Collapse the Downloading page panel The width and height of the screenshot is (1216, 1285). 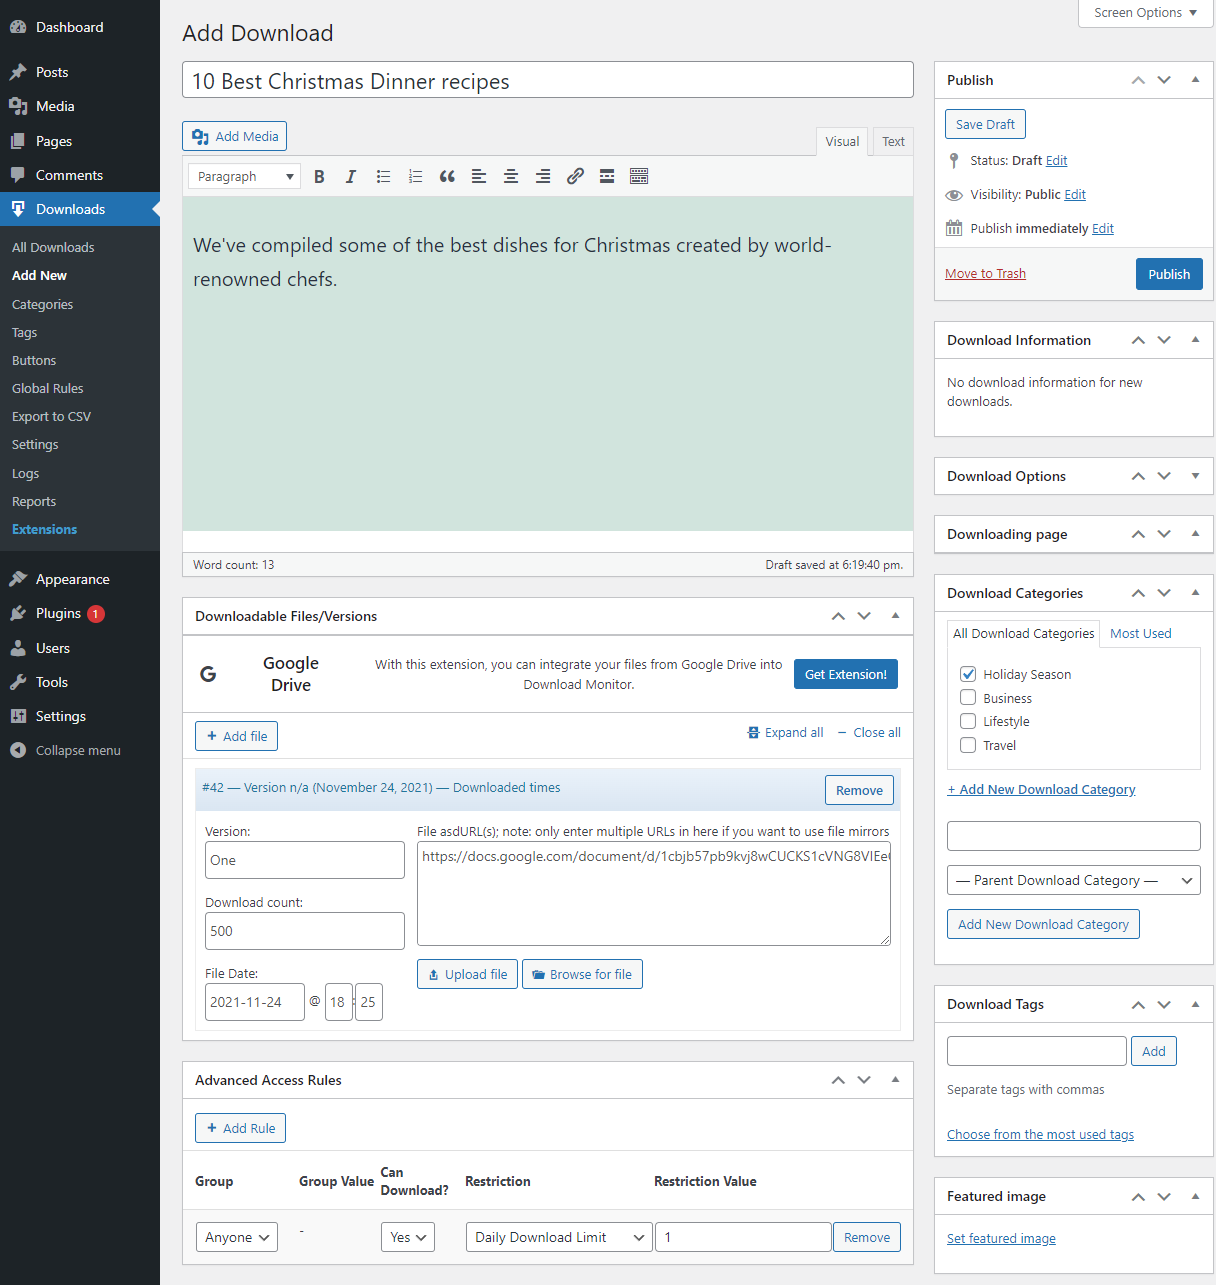(1195, 534)
